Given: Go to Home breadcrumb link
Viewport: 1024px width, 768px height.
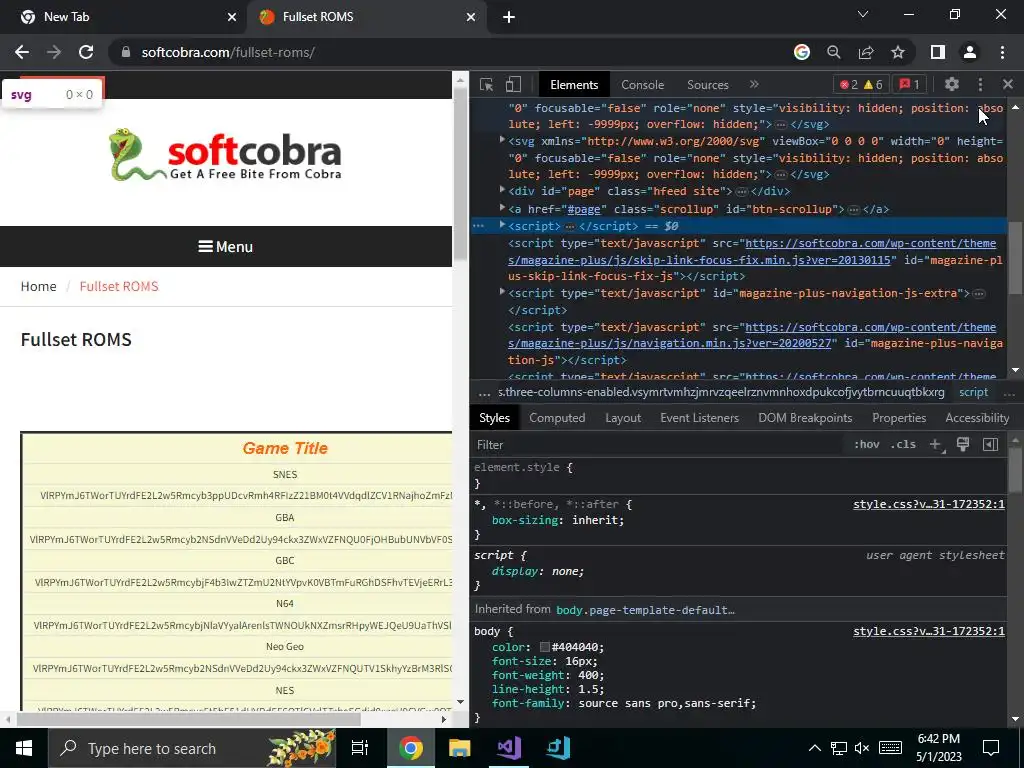Looking at the screenshot, I should (39, 286).
